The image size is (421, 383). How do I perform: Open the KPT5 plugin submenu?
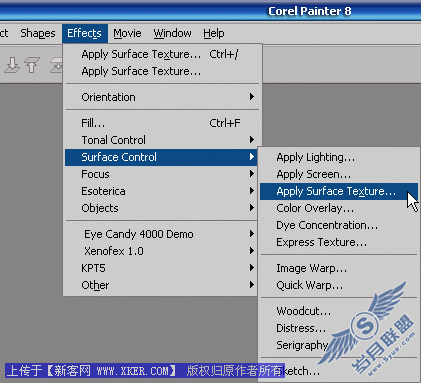pyautogui.click(x=161, y=268)
